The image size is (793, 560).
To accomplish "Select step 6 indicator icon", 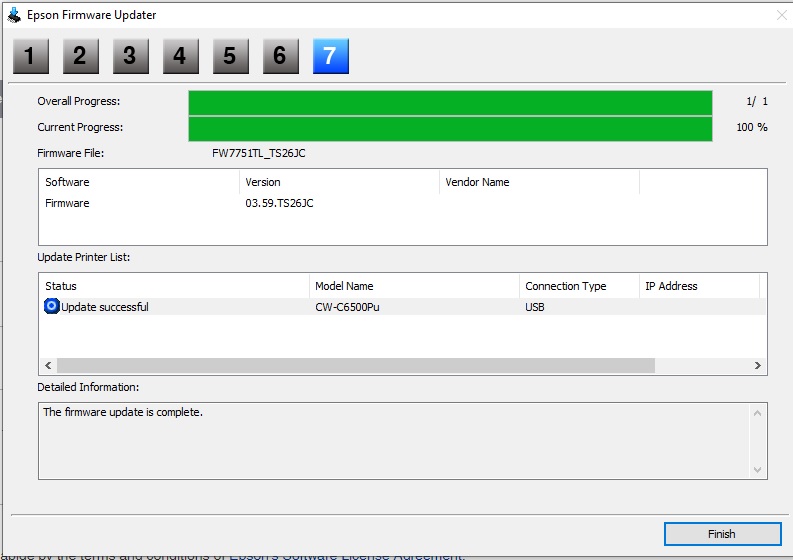I will pos(281,56).
